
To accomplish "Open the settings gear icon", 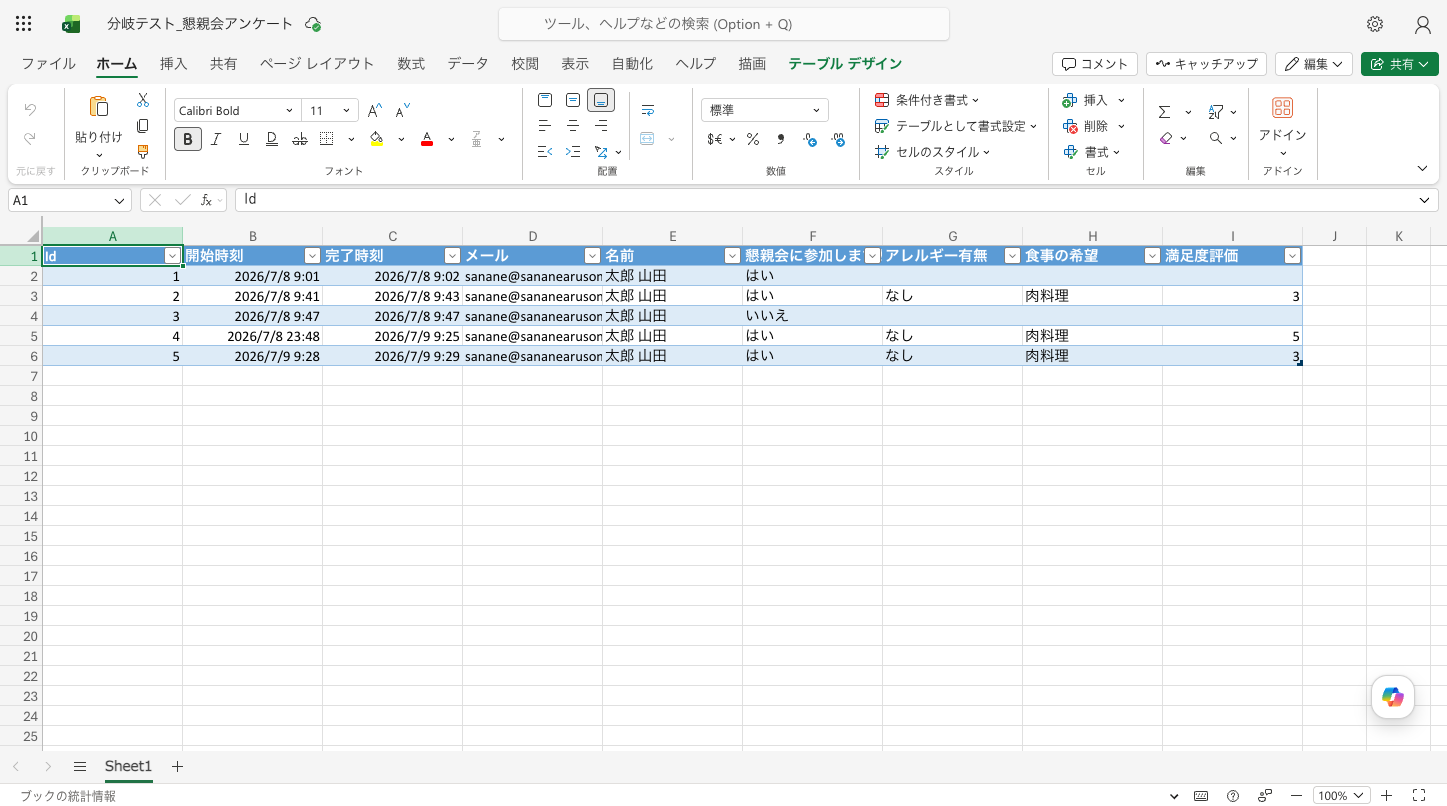I will [1375, 24].
